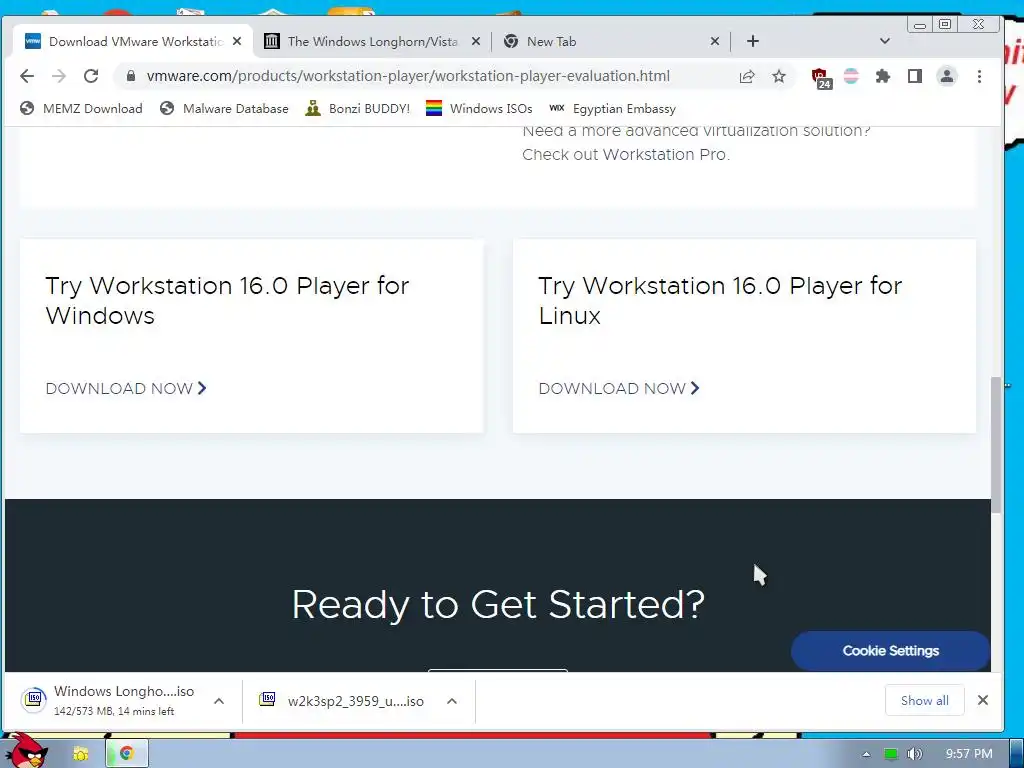Image resolution: width=1024 pixels, height=768 pixels.
Task: Close the downloads bar
Action: click(x=983, y=700)
